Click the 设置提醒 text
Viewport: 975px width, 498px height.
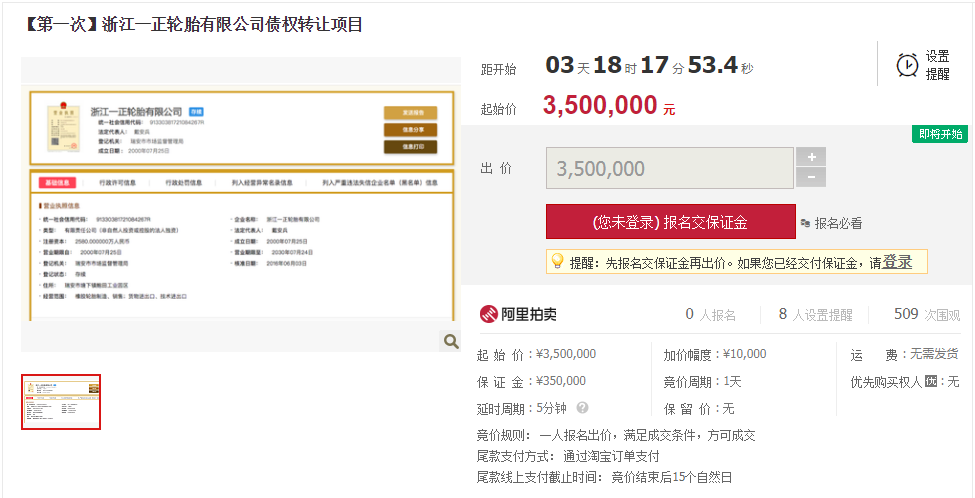pyautogui.click(x=938, y=65)
